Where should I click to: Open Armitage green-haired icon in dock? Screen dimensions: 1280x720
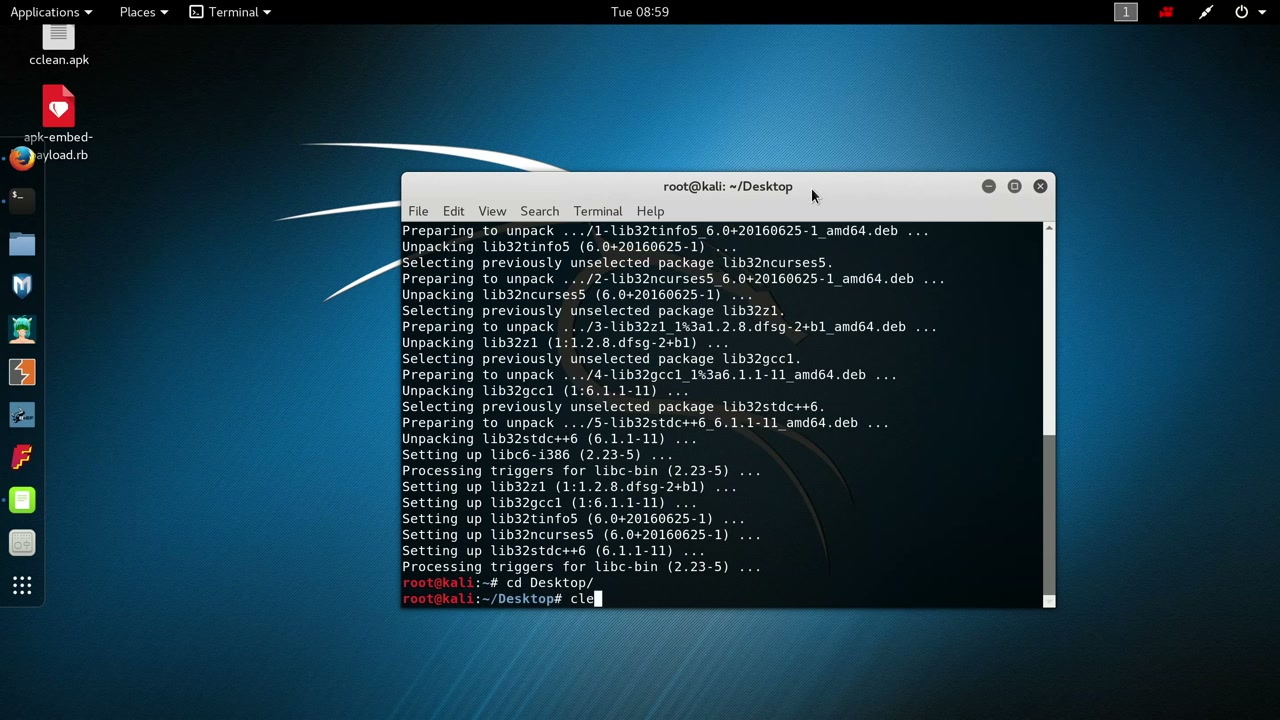click(22, 329)
